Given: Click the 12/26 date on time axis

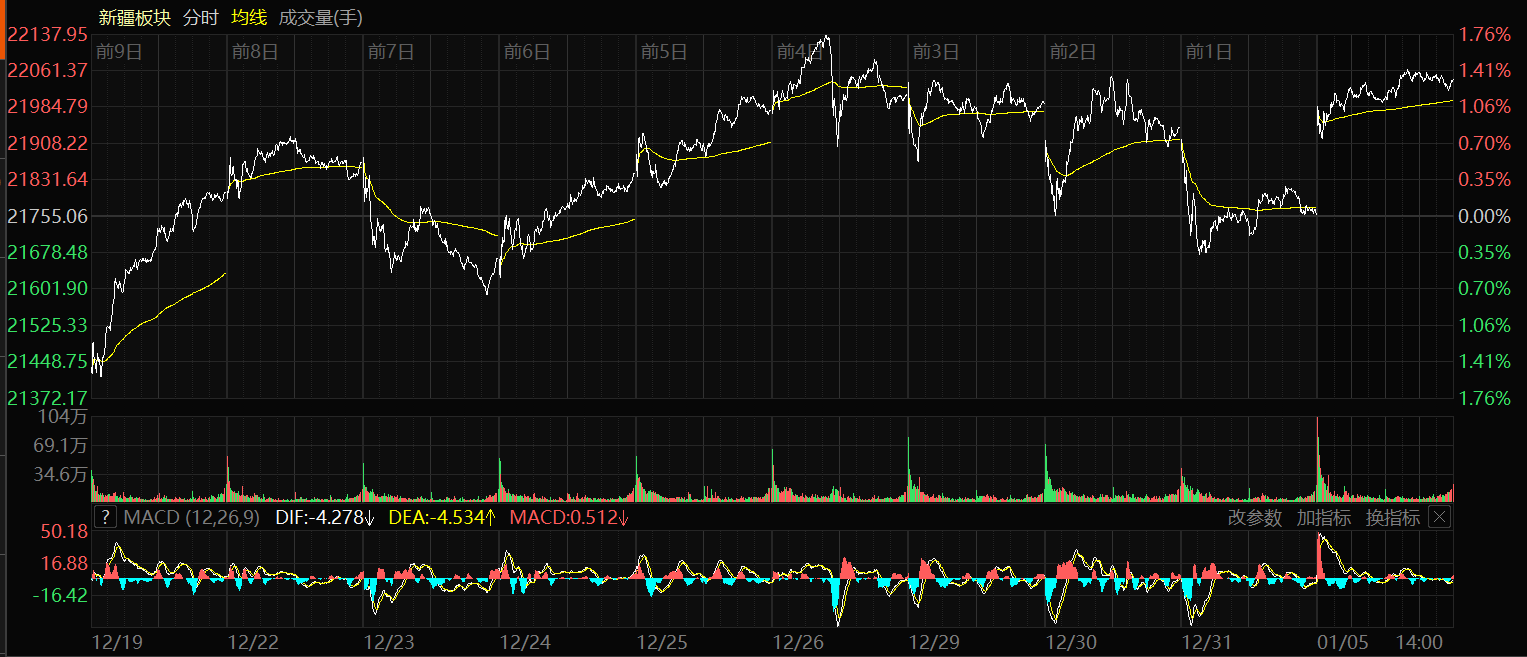Looking at the screenshot, I should tap(799, 641).
